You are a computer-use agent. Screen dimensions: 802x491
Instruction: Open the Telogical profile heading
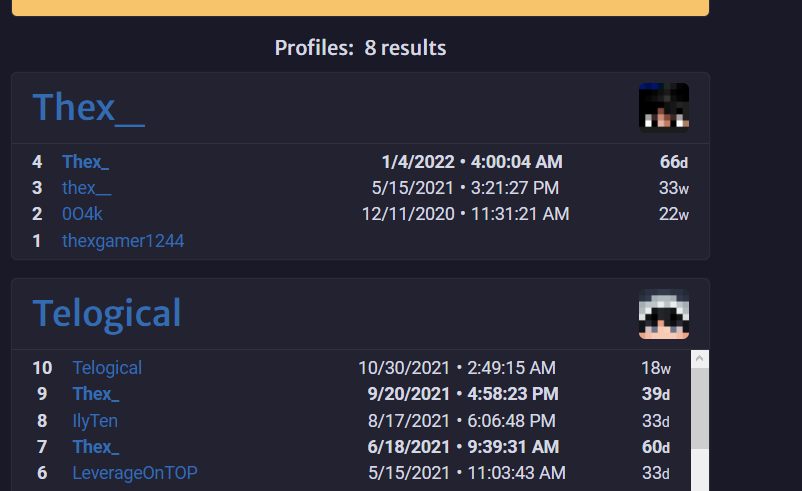coord(106,314)
